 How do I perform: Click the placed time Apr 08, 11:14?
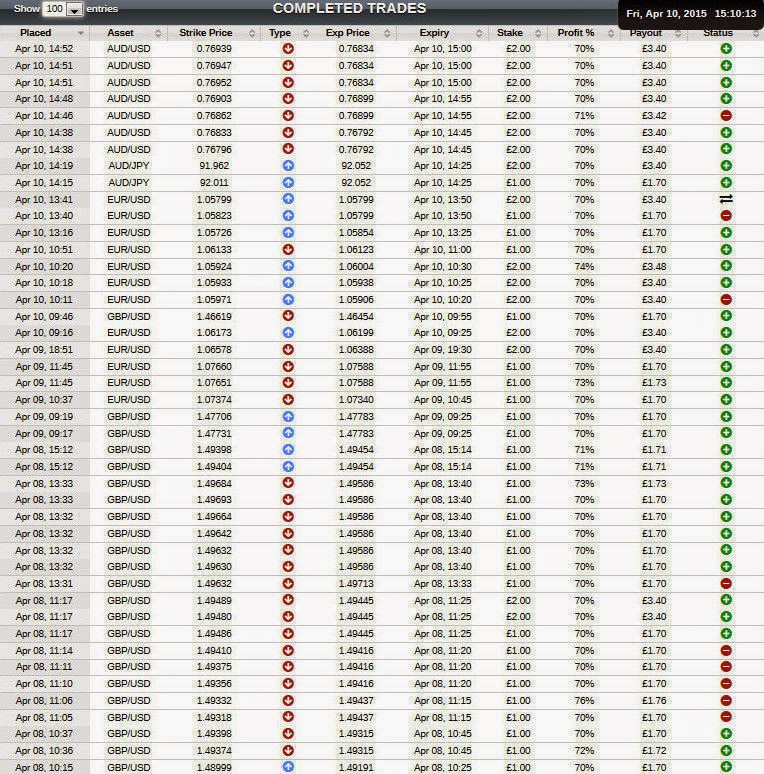[x=44, y=651]
